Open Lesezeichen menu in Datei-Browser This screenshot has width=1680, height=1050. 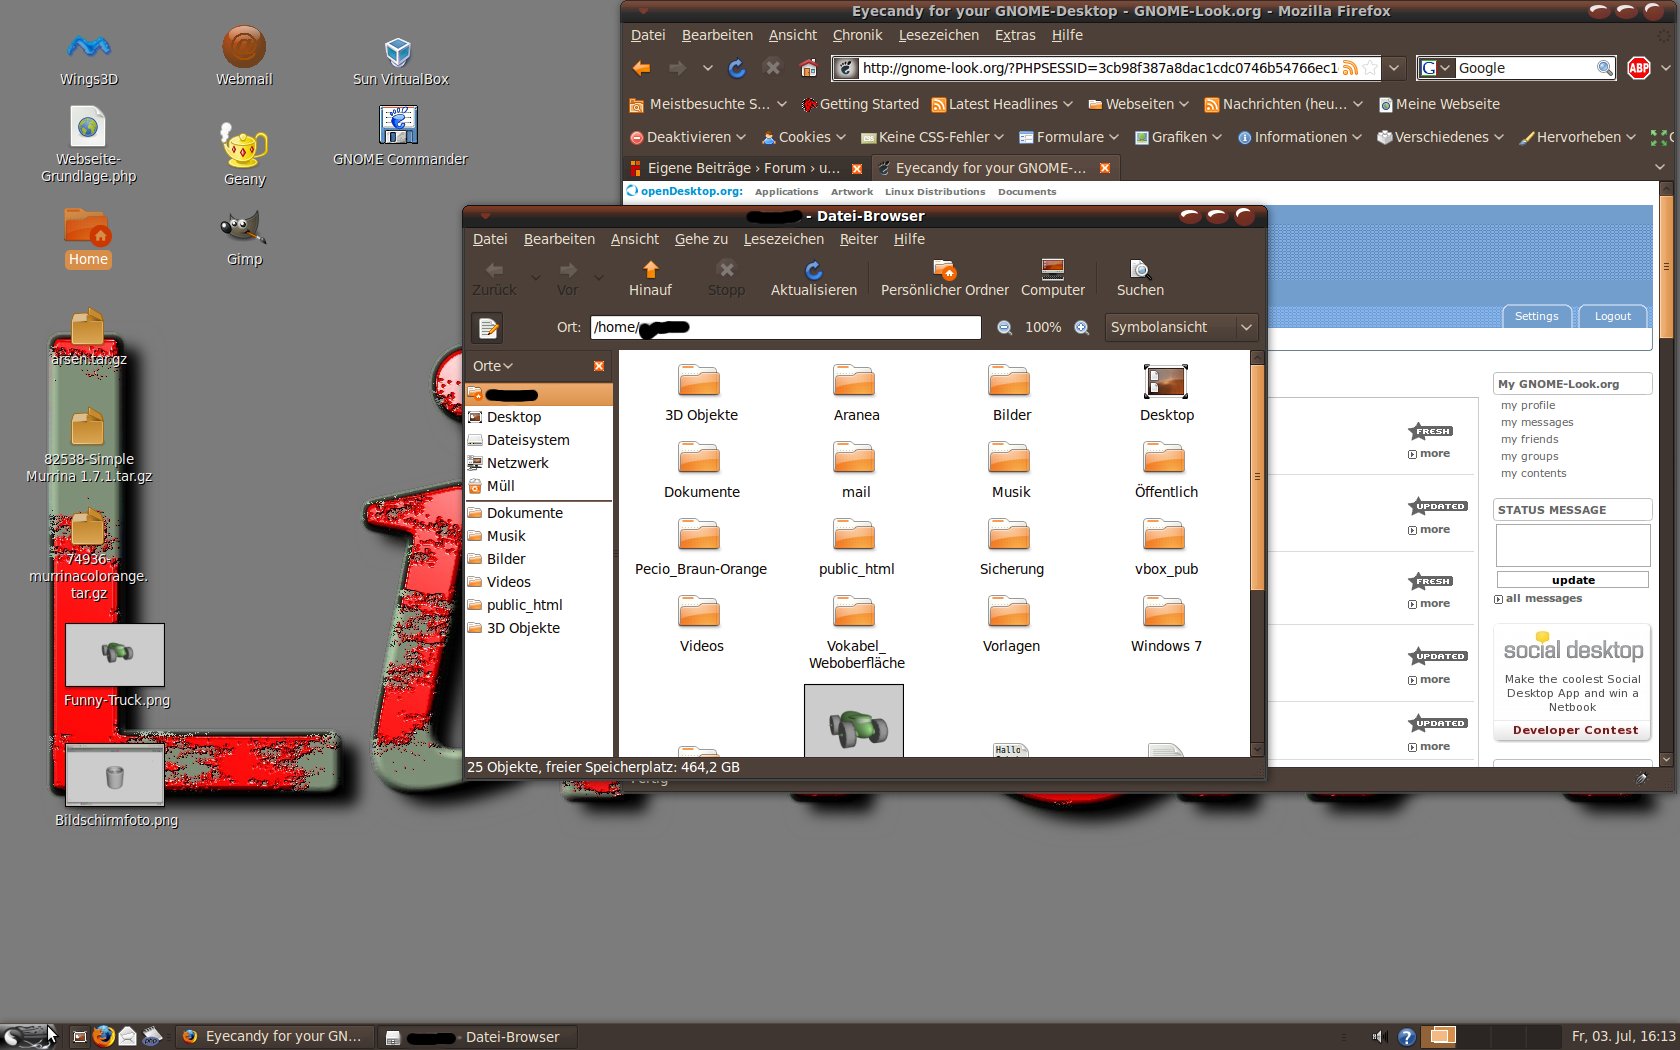783,239
